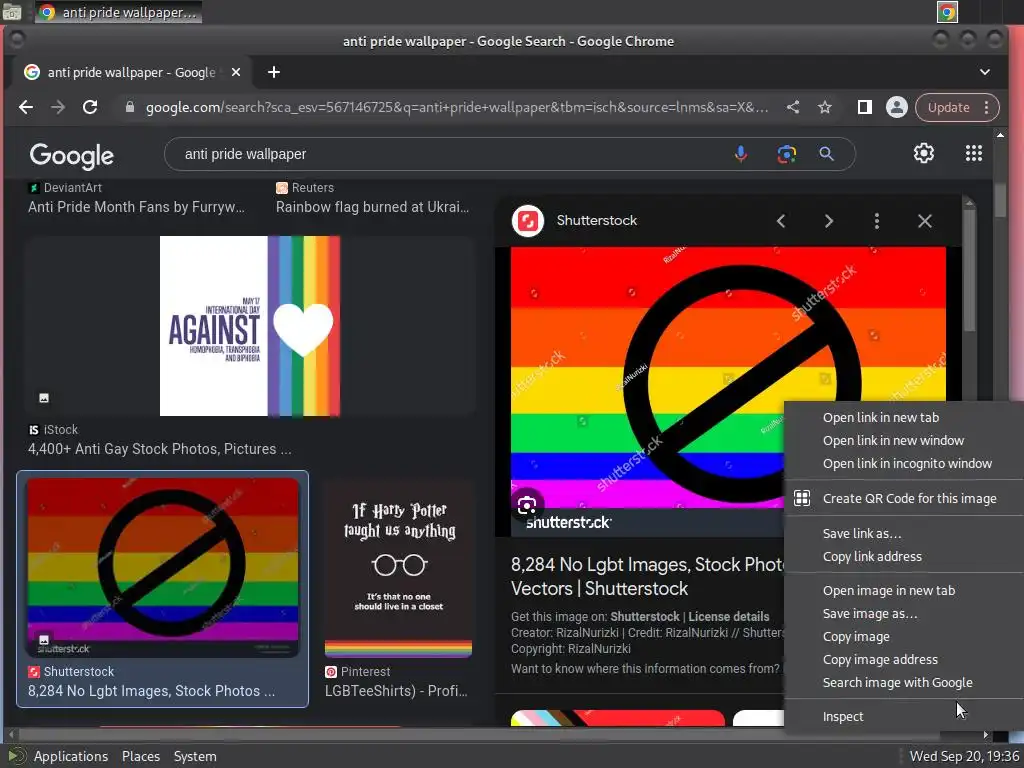
Task: Open DeviantArt Anti Pride Month Fans link
Action: 136,207
